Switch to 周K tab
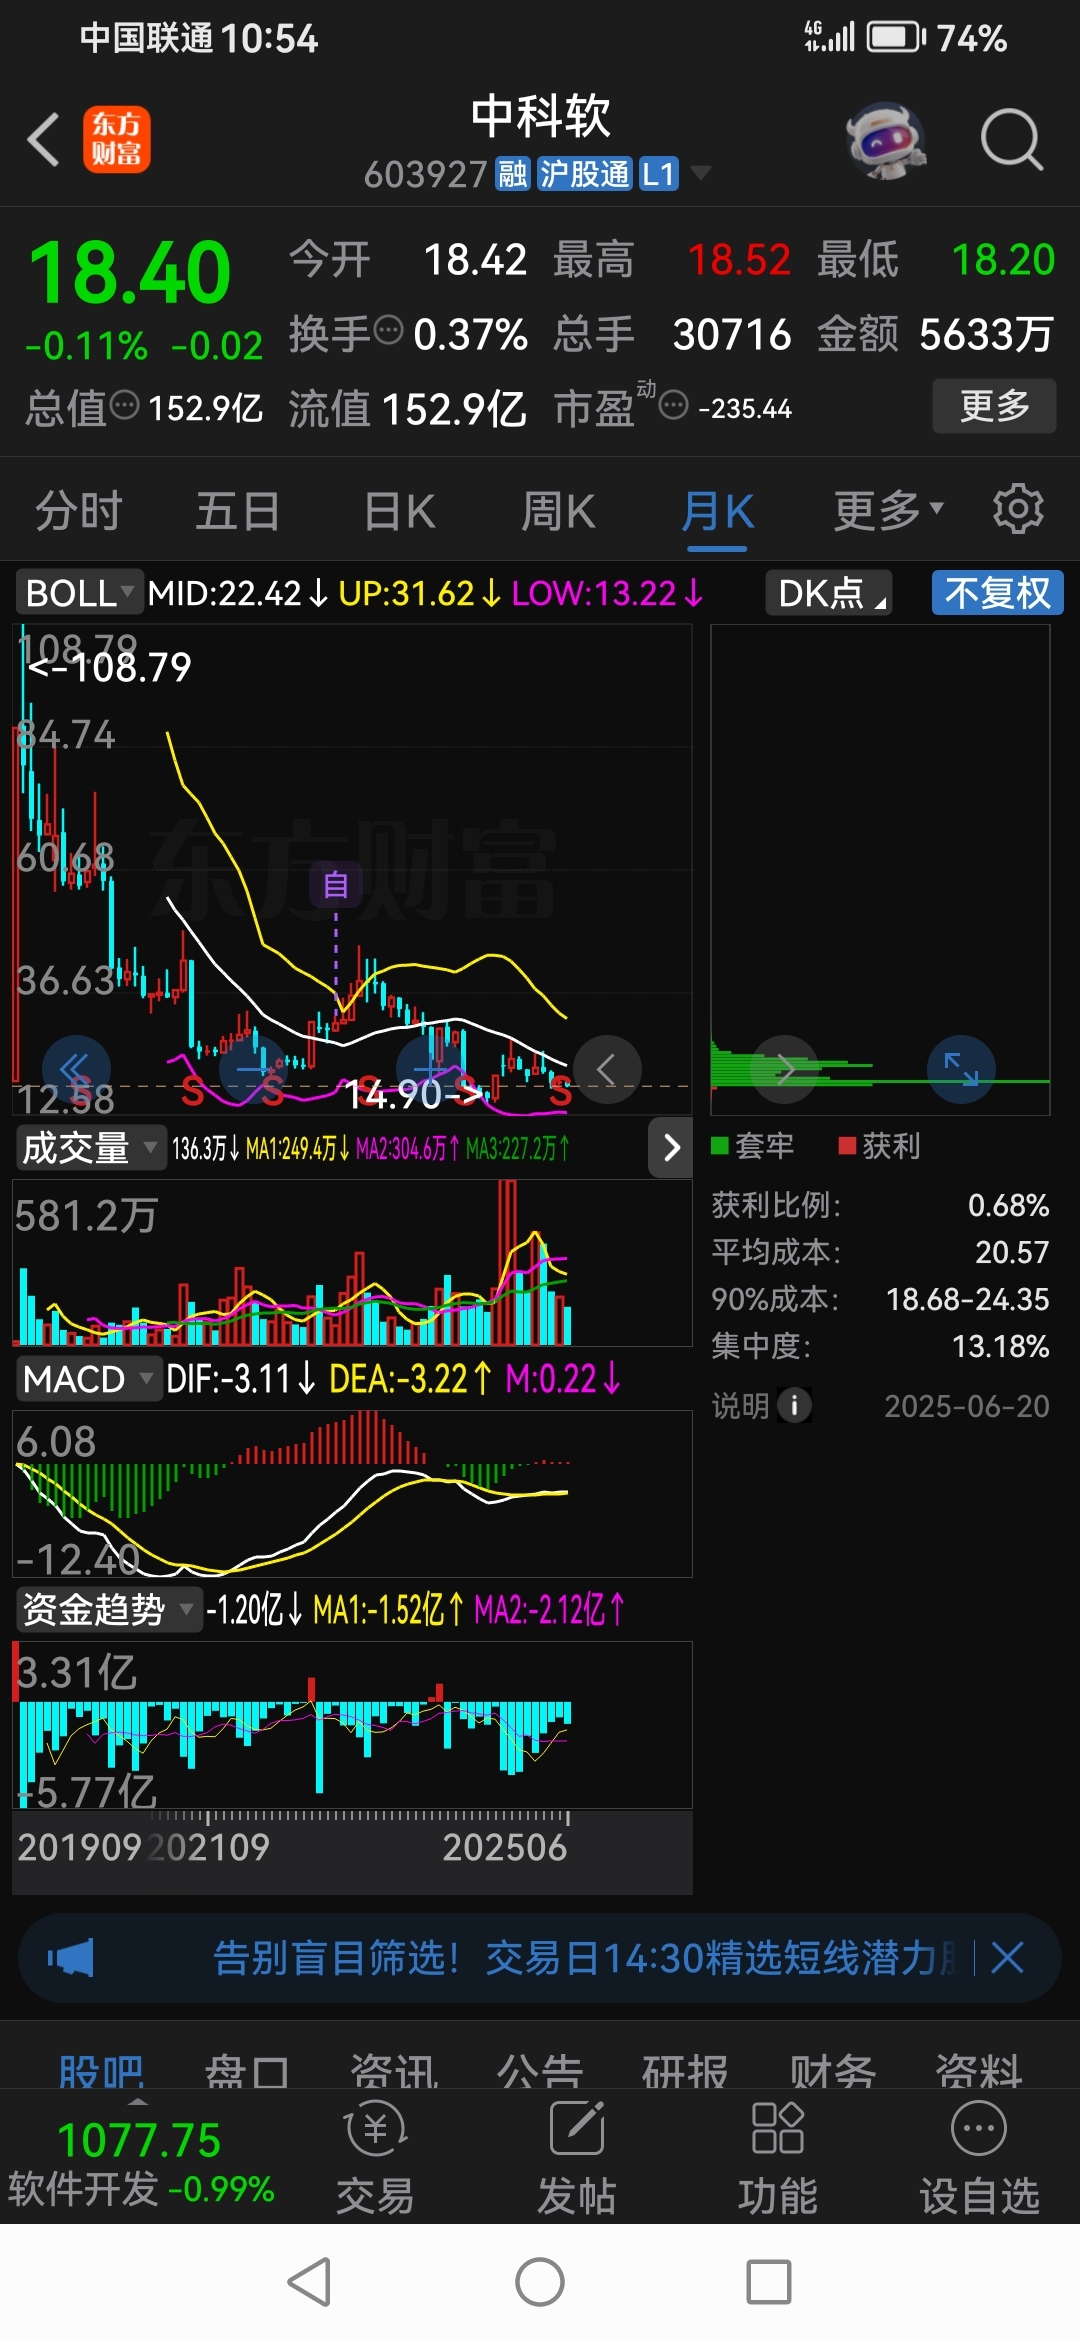 (558, 511)
